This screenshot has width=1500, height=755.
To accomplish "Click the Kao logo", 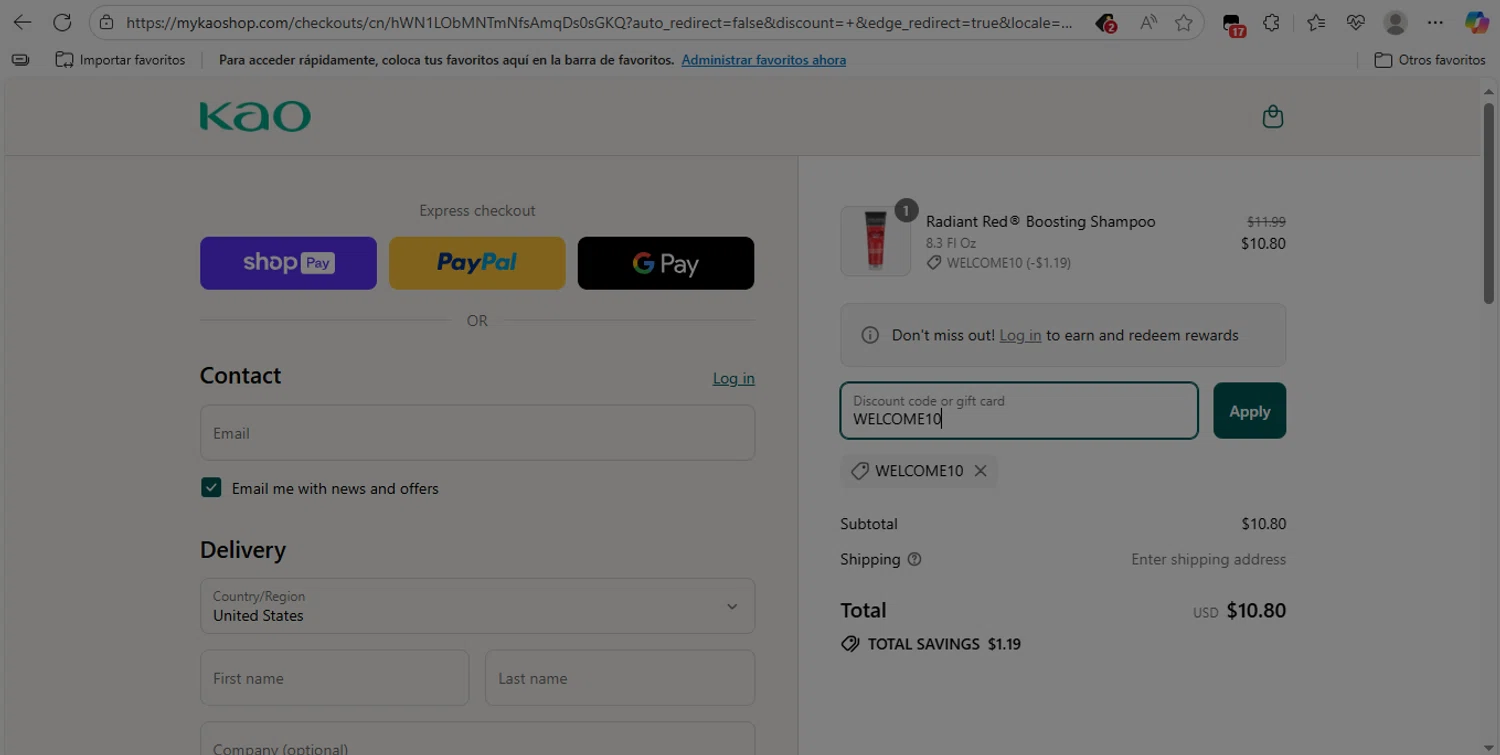I will pyautogui.click(x=255, y=116).
